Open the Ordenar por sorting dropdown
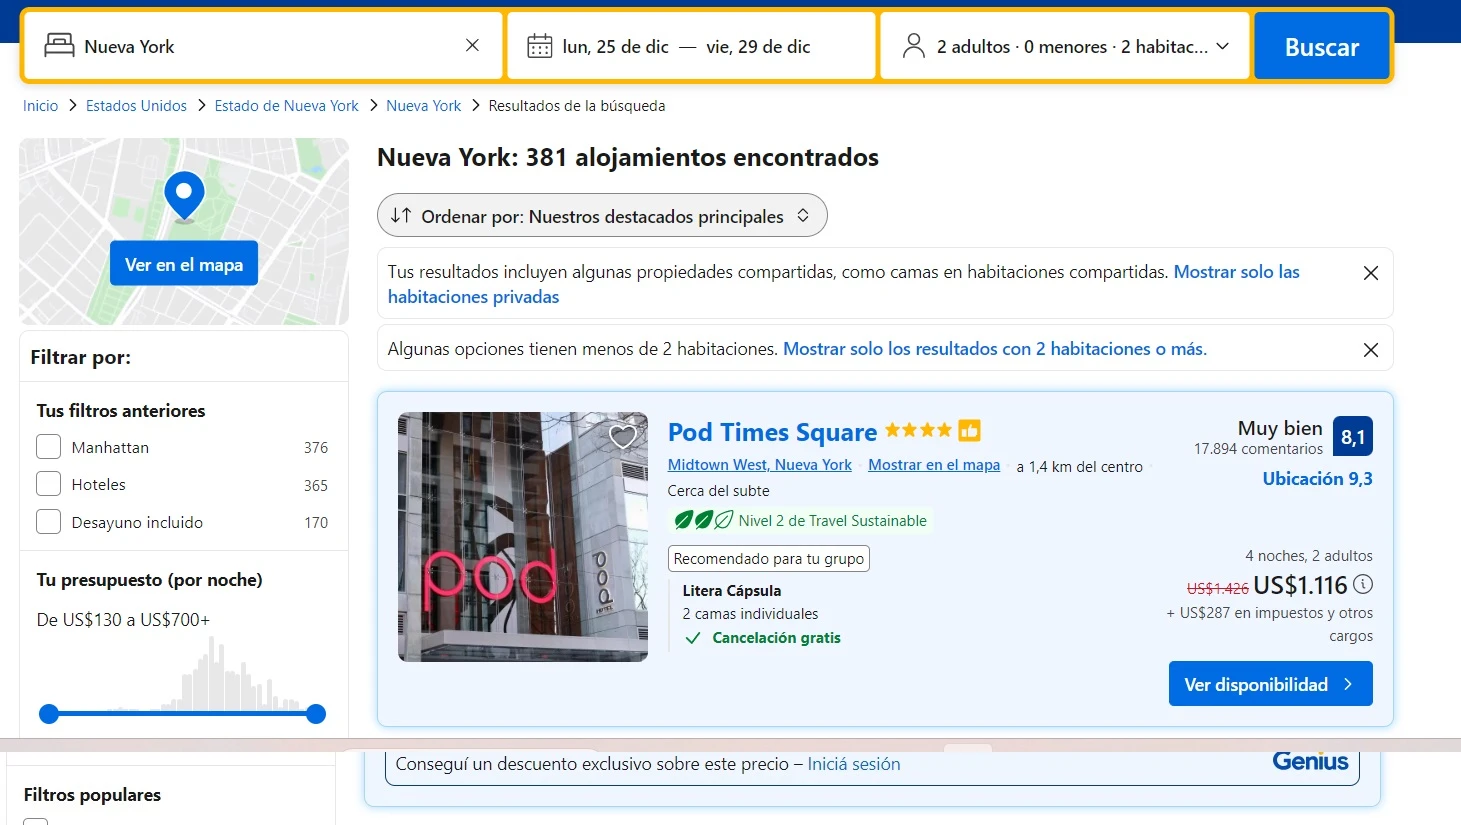This screenshot has height=825, width=1461. 602,215
